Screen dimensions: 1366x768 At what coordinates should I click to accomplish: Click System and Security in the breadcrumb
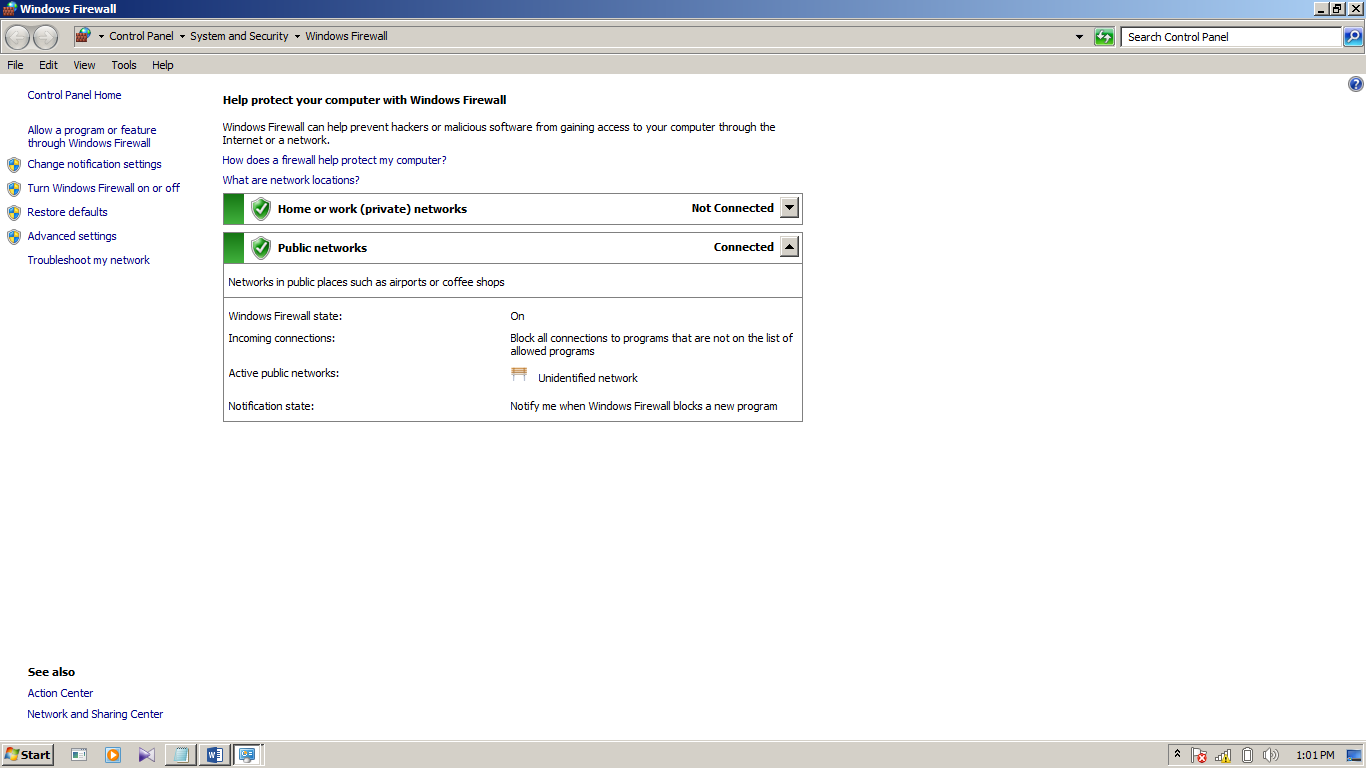[239, 36]
